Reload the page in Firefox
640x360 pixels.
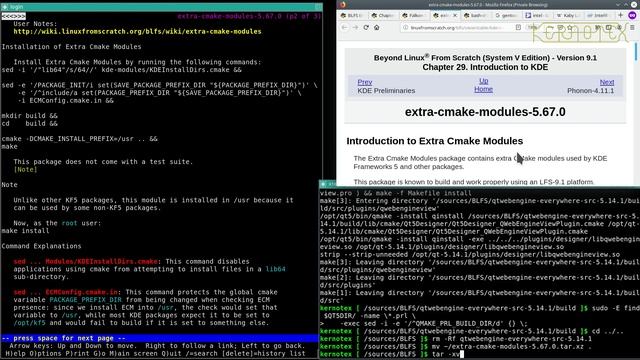click(x=366, y=27)
